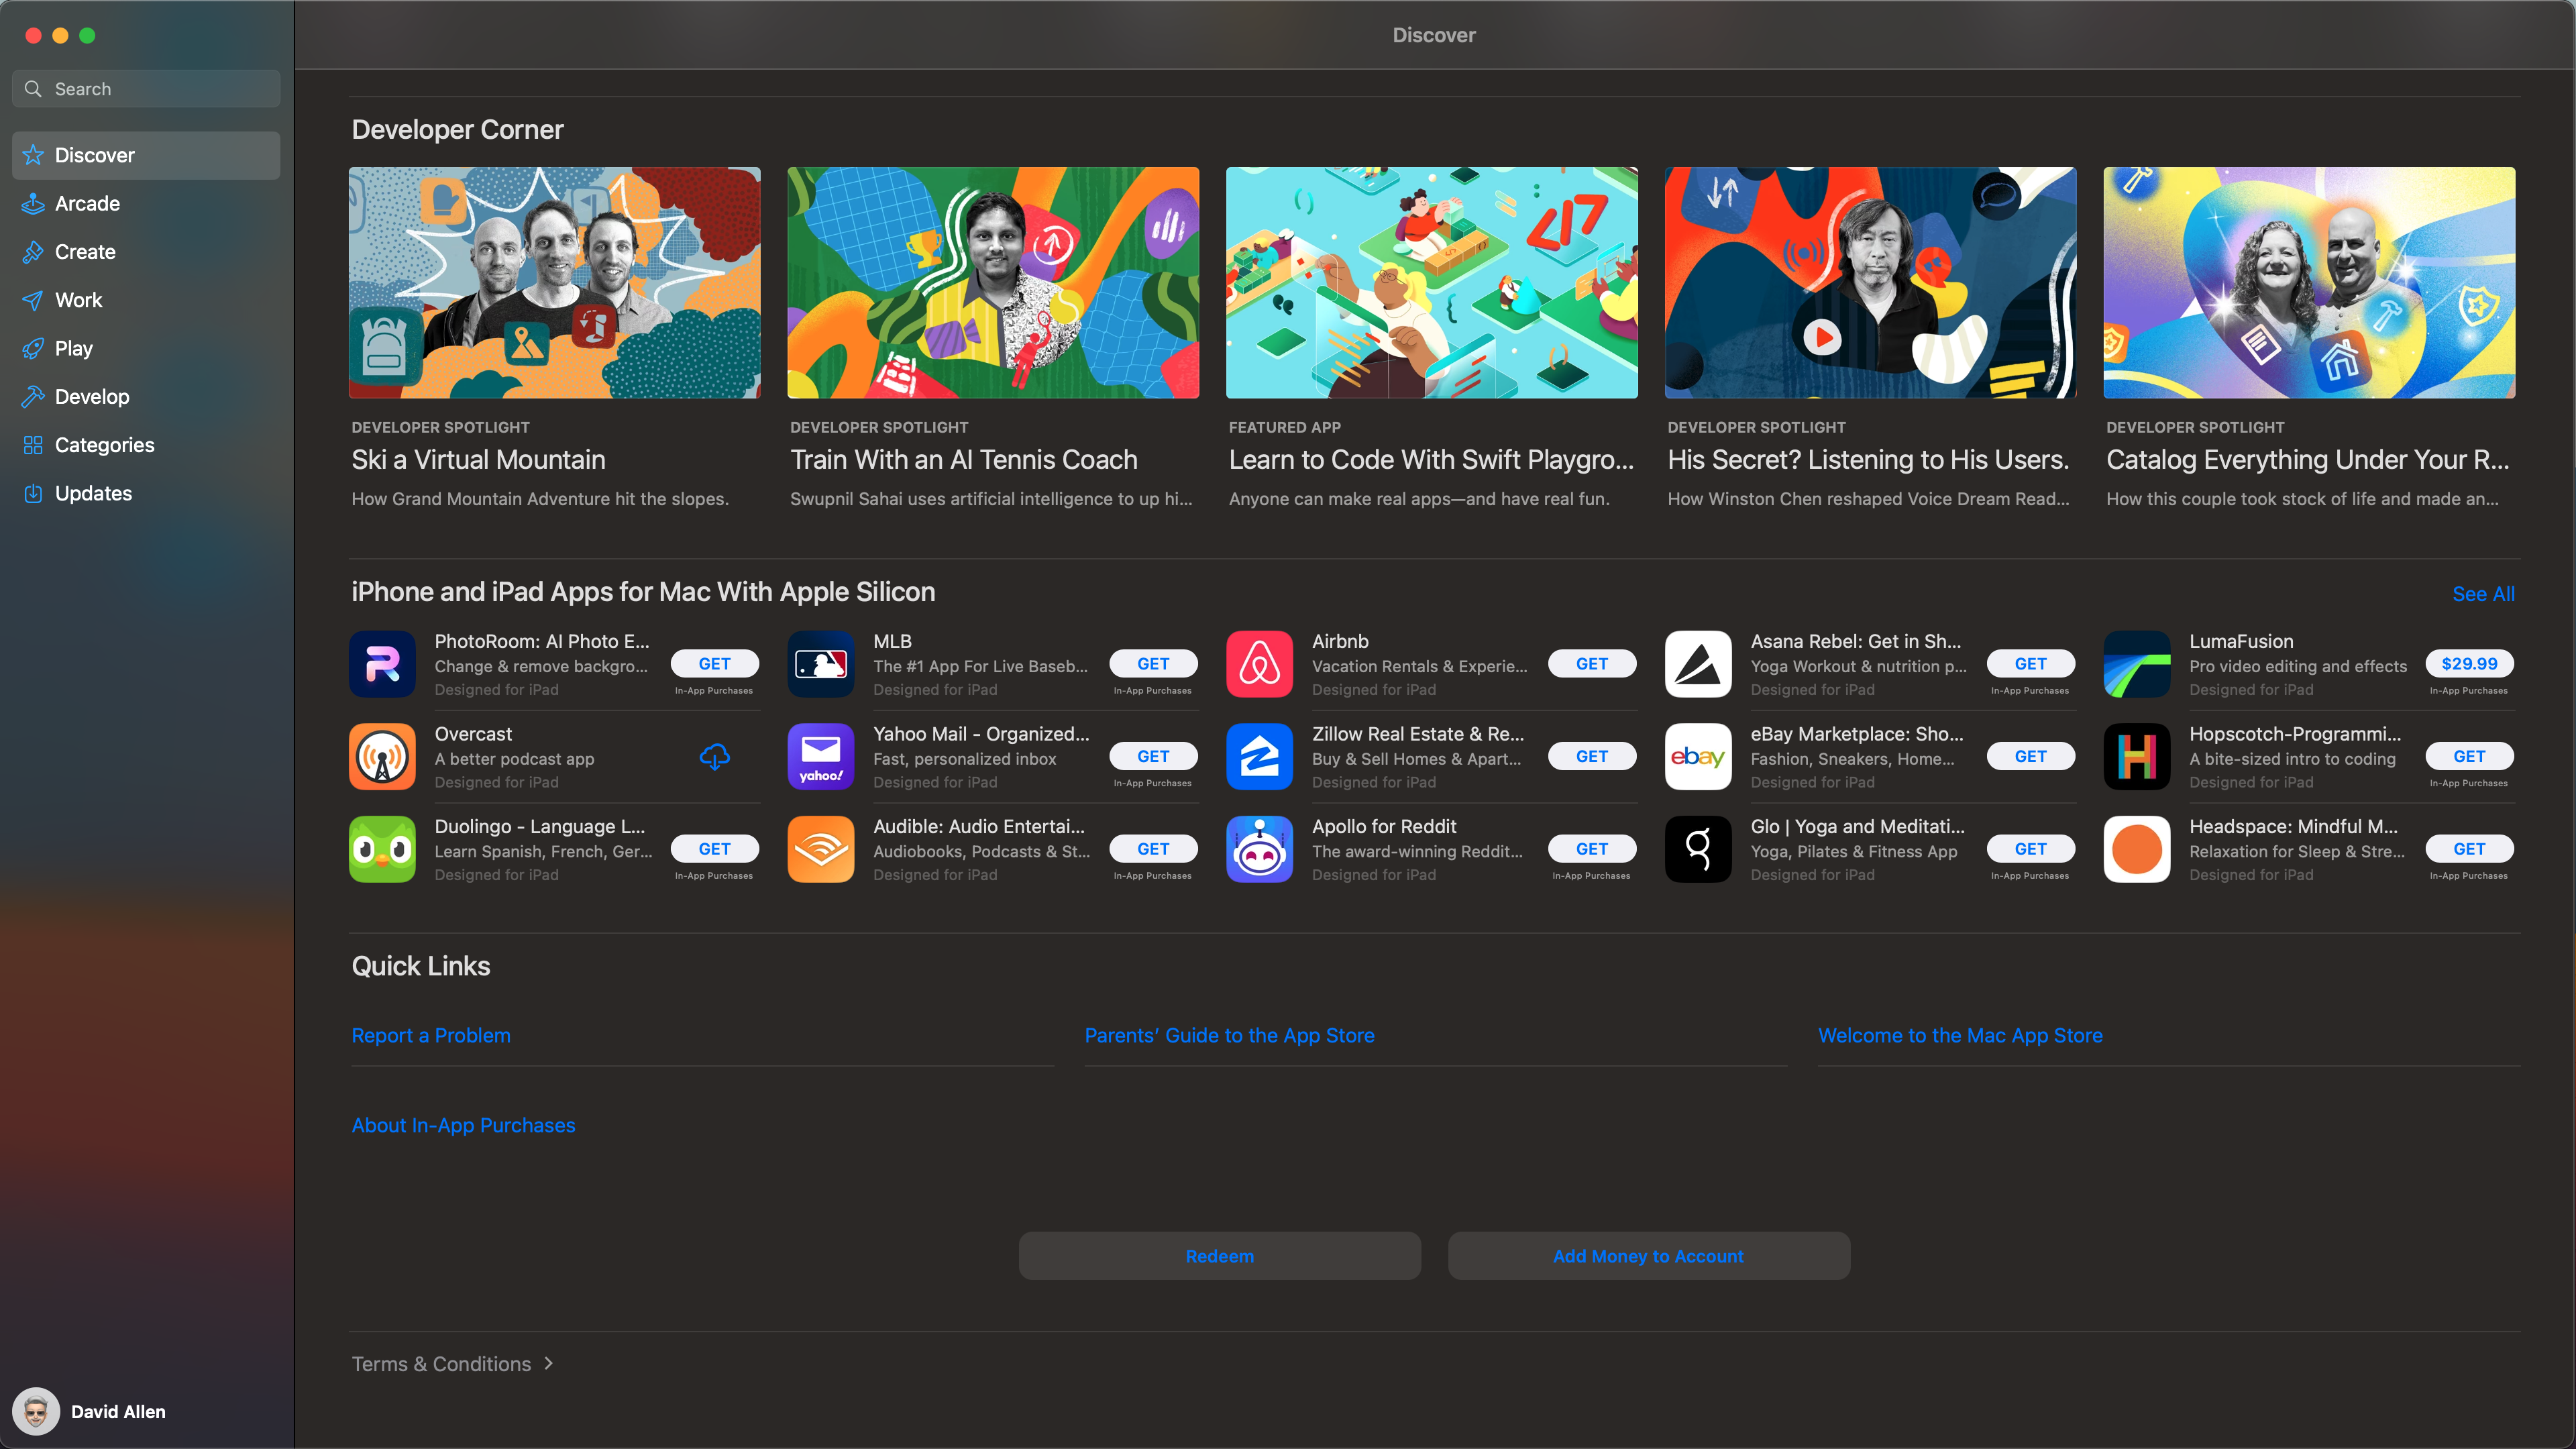The image size is (2576, 1449).
Task: Buy LumaFusion for $29.99
Action: (2468, 664)
